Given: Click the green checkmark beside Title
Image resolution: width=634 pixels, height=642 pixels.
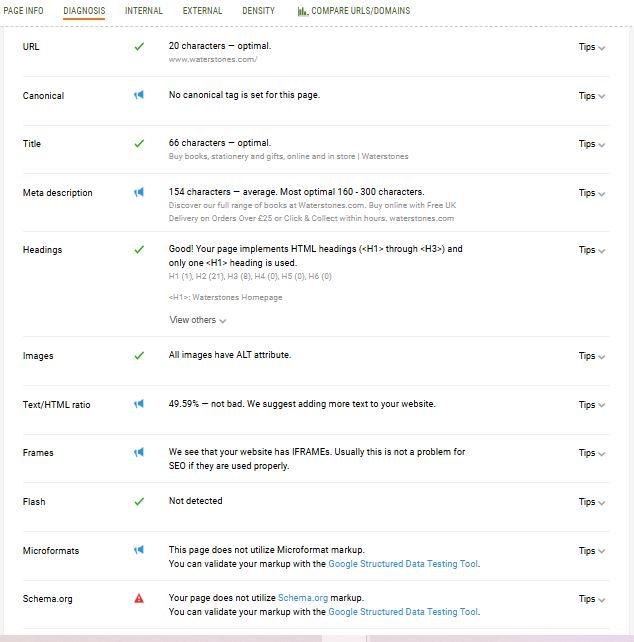Looking at the screenshot, I should coord(139,144).
